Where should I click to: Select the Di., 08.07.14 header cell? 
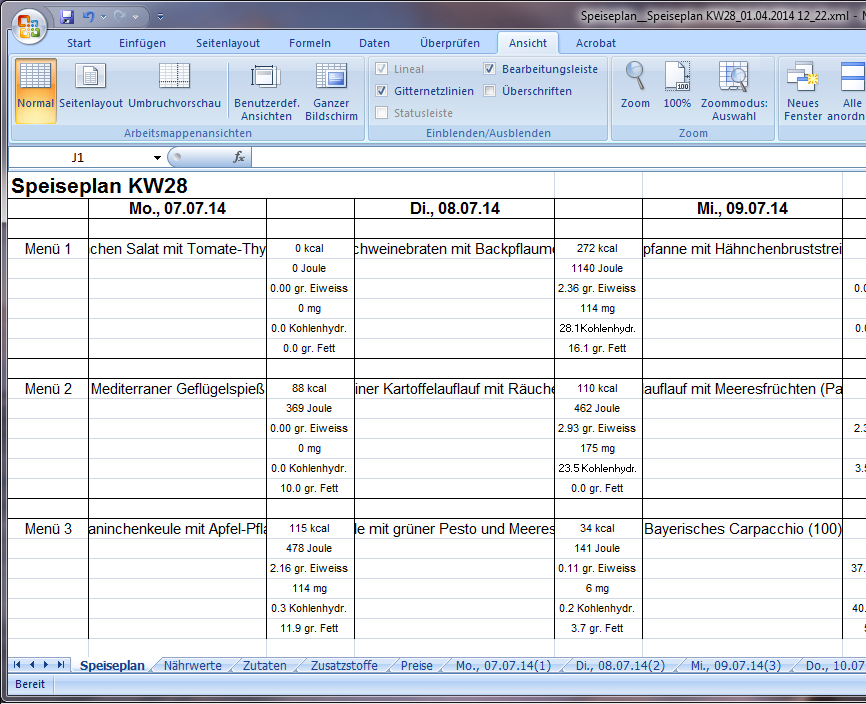coord(455,208)
